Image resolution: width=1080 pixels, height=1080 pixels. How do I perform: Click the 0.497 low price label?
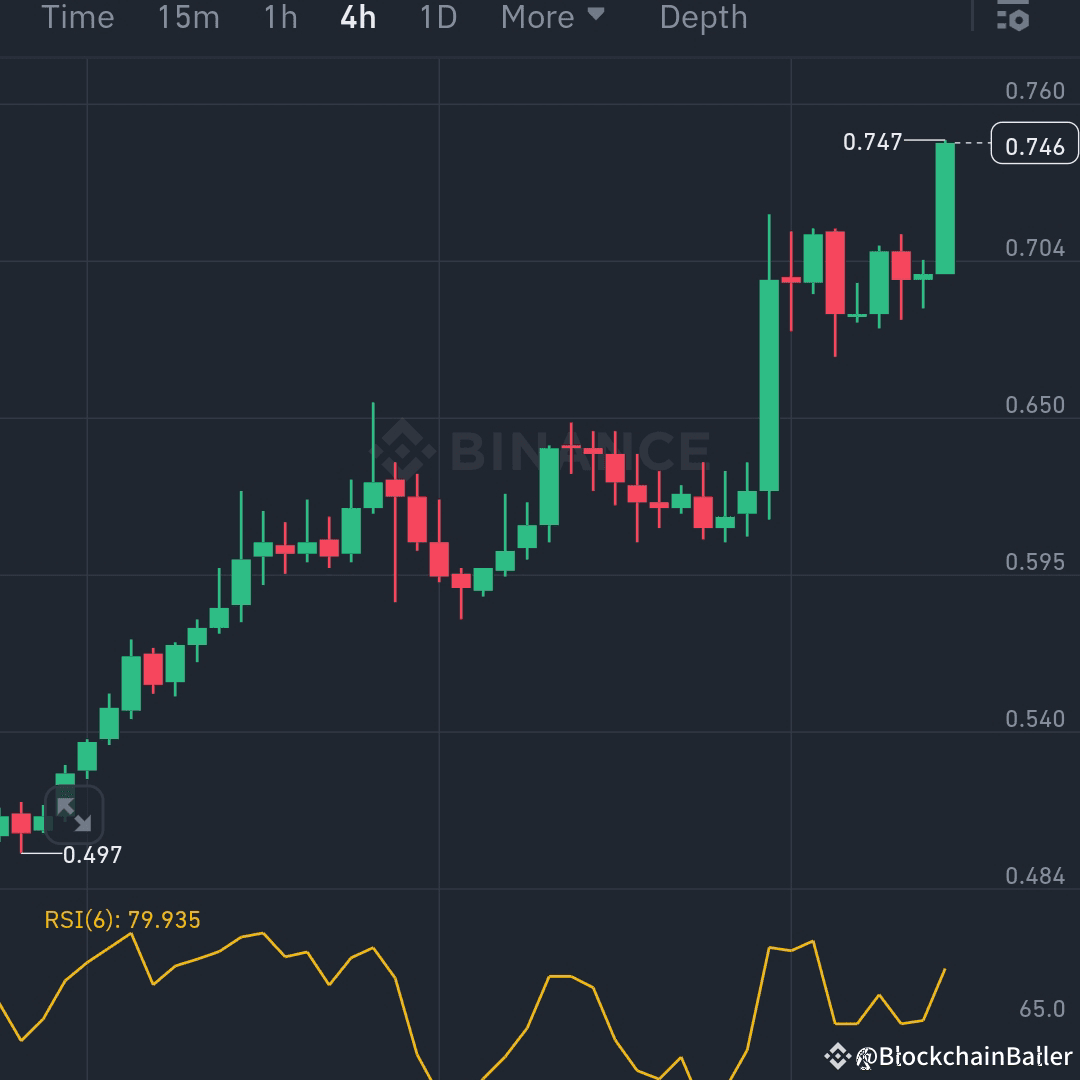pyautogui.click(x=93, y=855)
